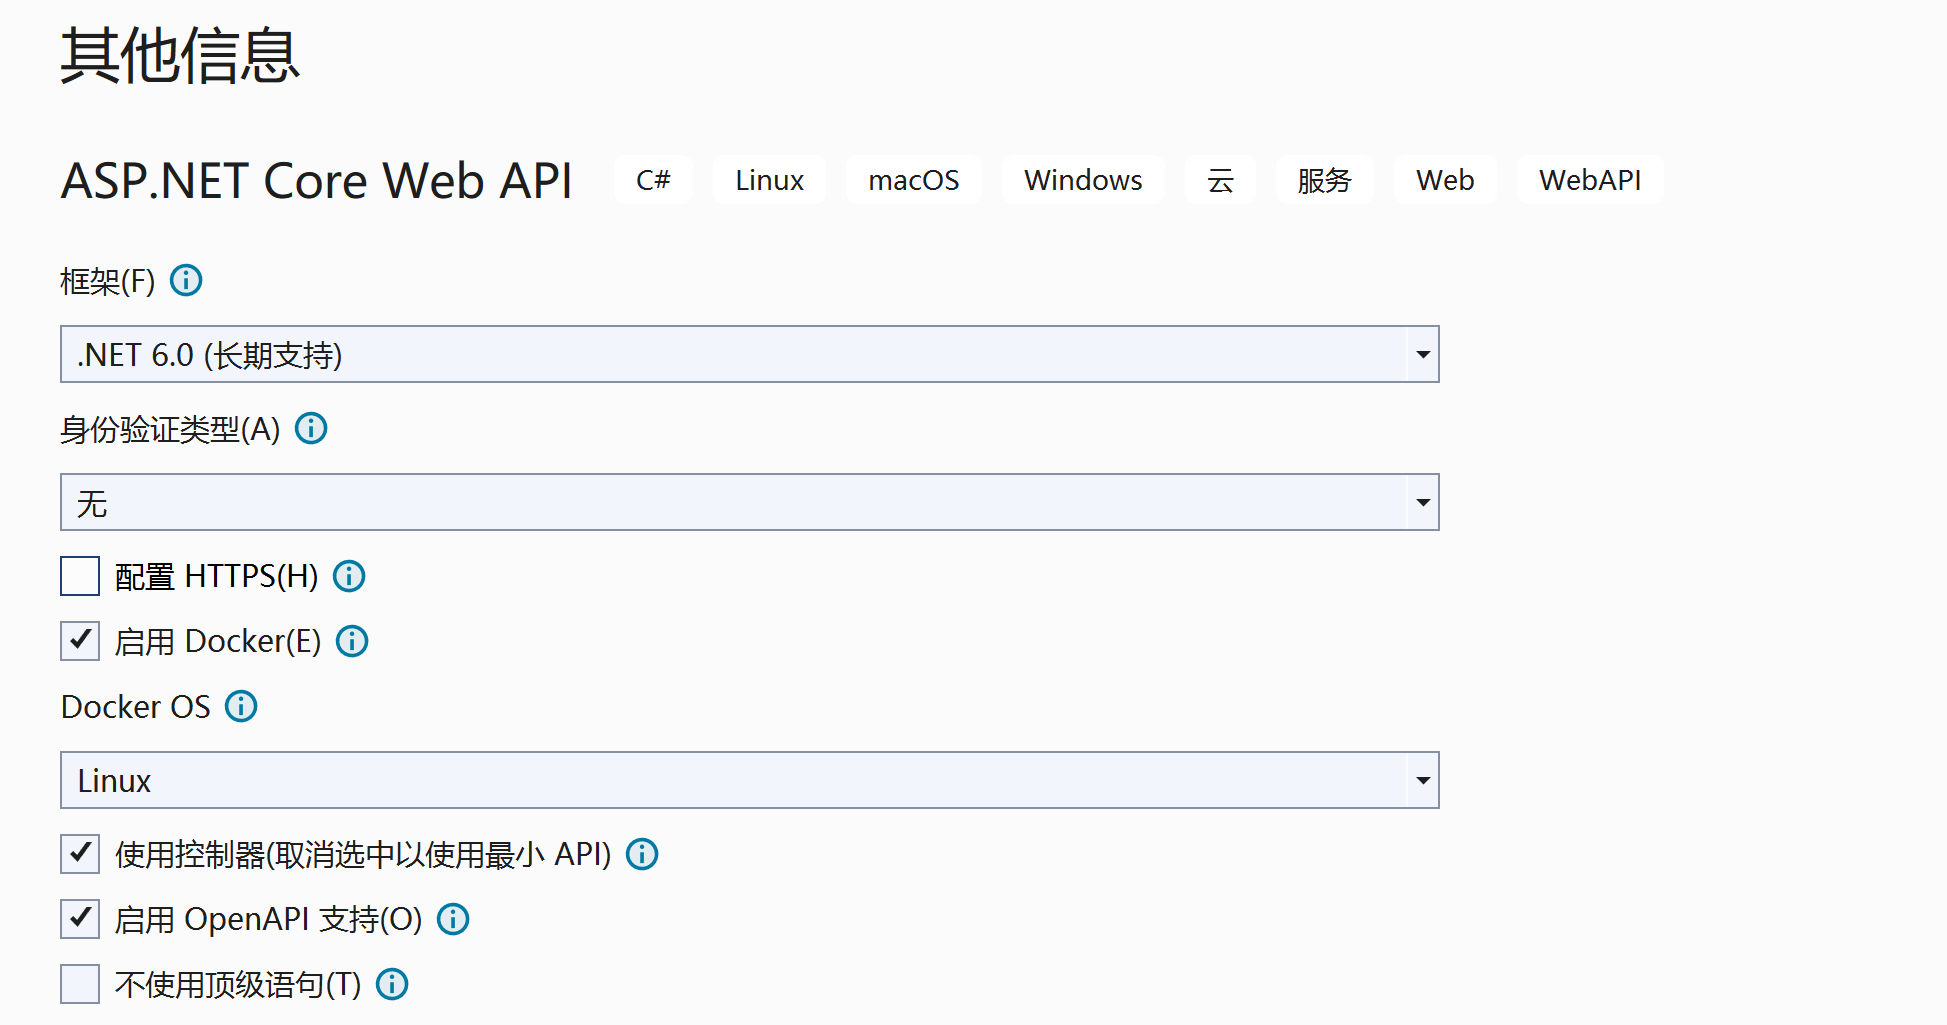Click the 身份验证类型(A) info icon
The height and width of the screenshot is (1025, 1947).
pyautogui.click(x=311, y=429)
